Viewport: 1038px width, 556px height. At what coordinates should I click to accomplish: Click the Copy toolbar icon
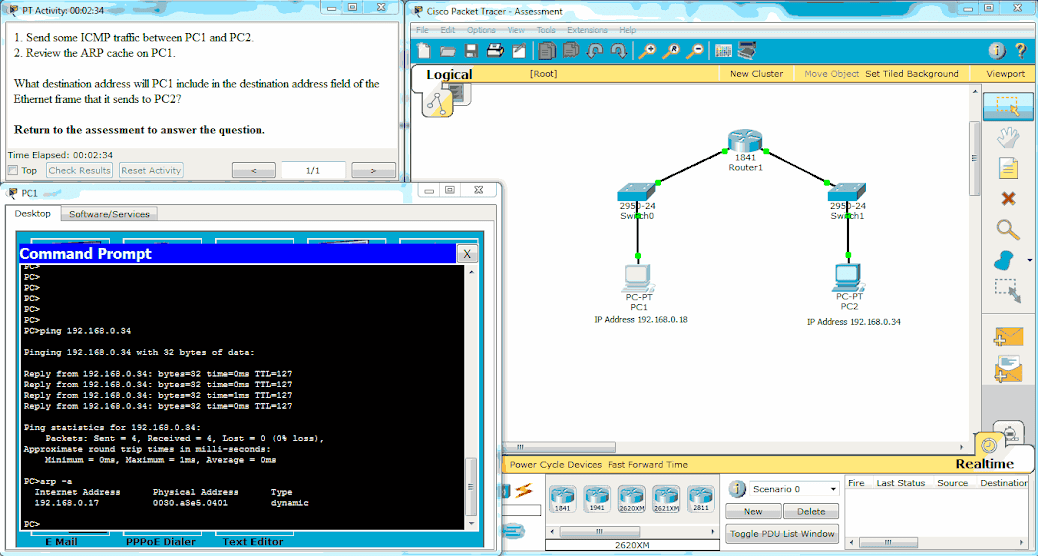pos(547,51)
